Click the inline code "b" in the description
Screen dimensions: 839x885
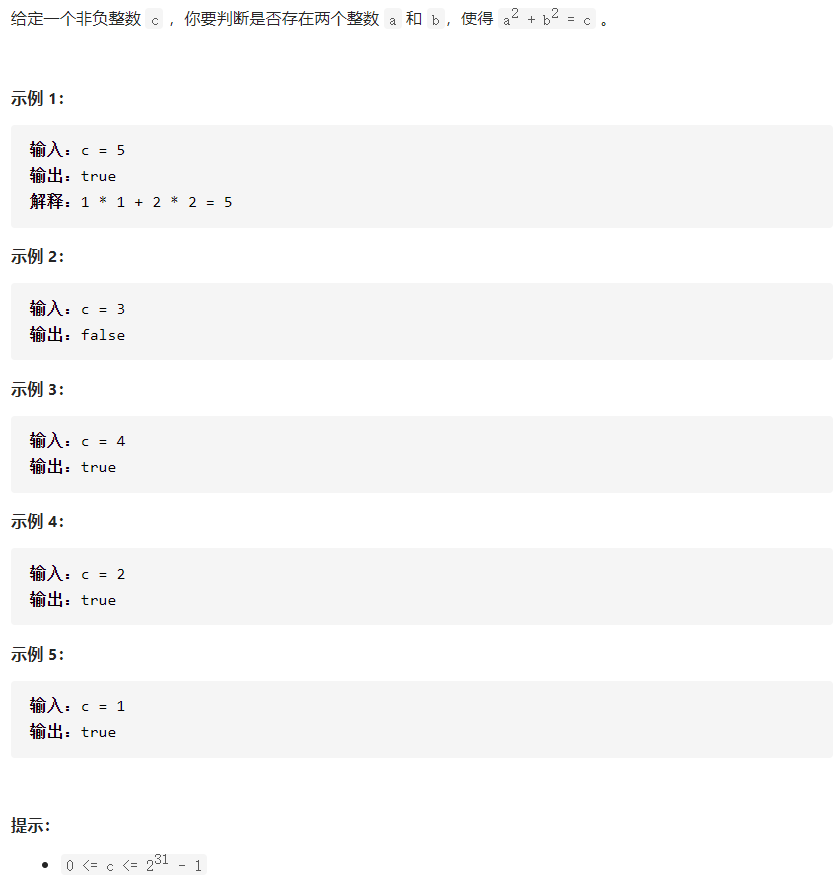(435, 21)
